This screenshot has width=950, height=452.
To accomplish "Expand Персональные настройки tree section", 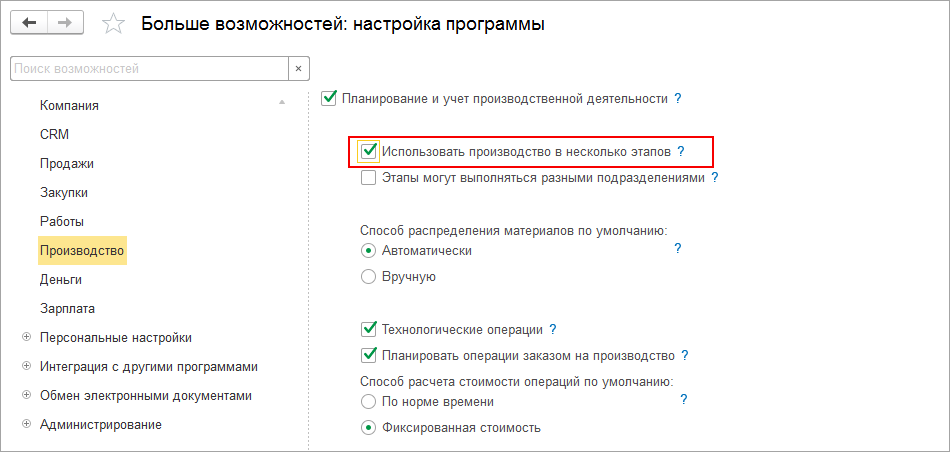I will (26, 338).
